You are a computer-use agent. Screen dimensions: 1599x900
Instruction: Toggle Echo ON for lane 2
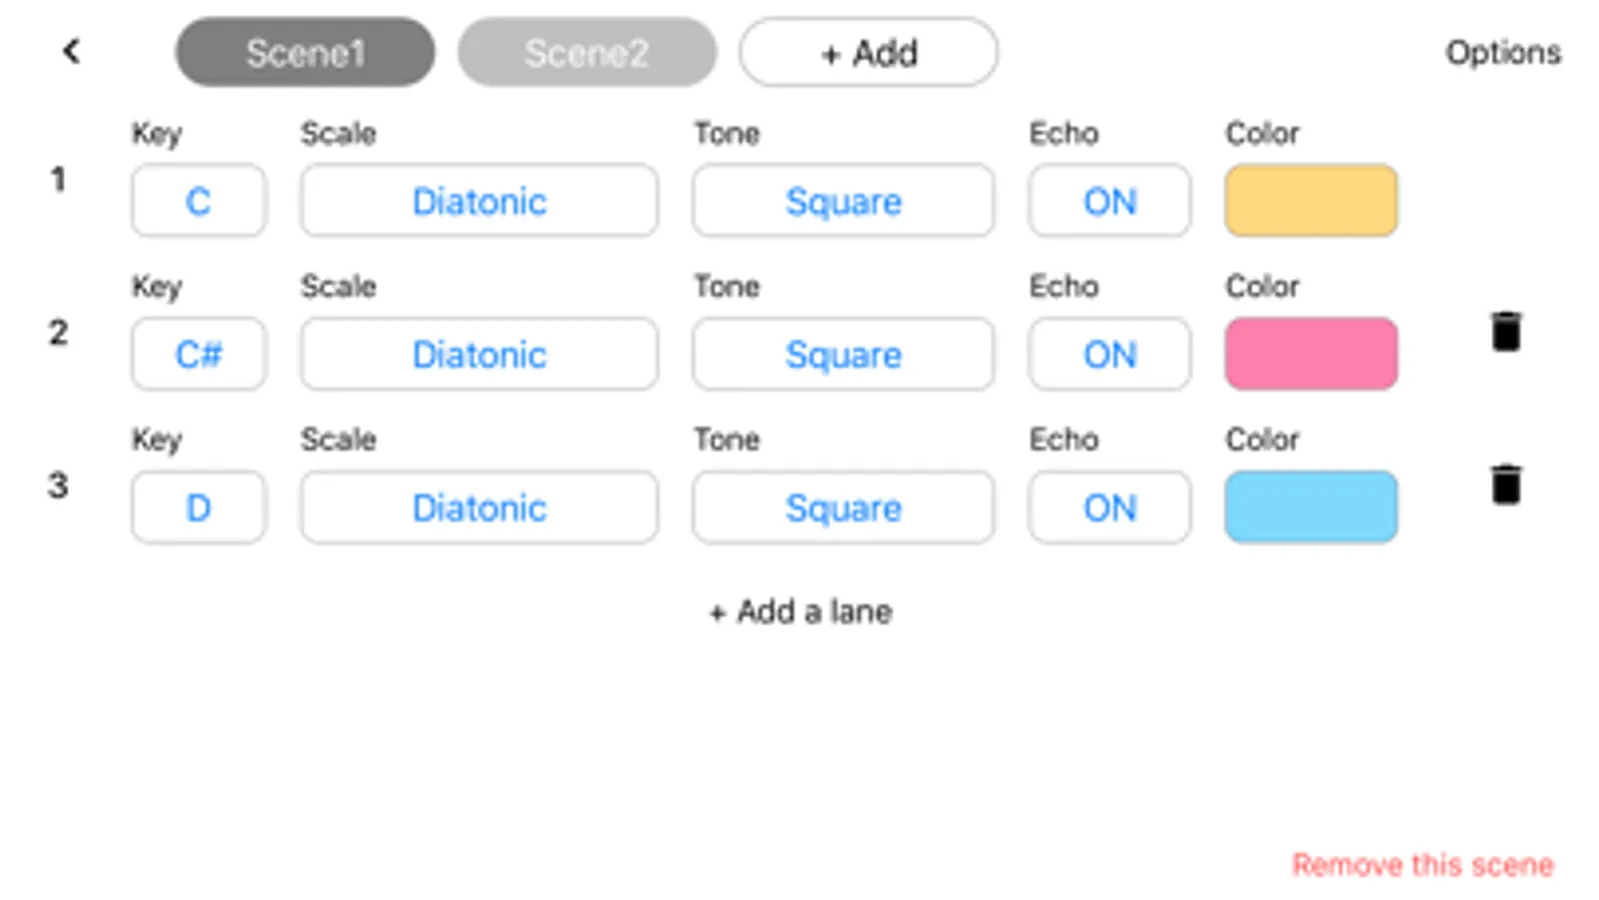coord(1109,354)
